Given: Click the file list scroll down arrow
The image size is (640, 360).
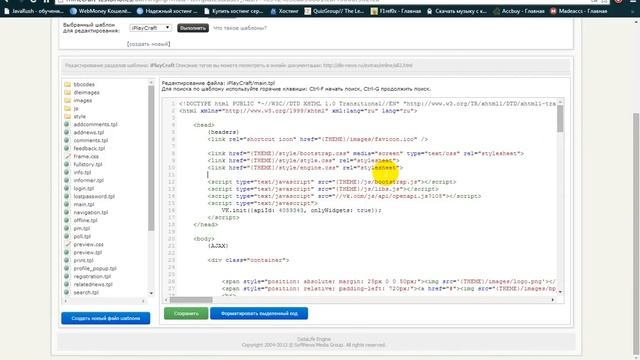Looking at the screenshot, I should point(151,293).
